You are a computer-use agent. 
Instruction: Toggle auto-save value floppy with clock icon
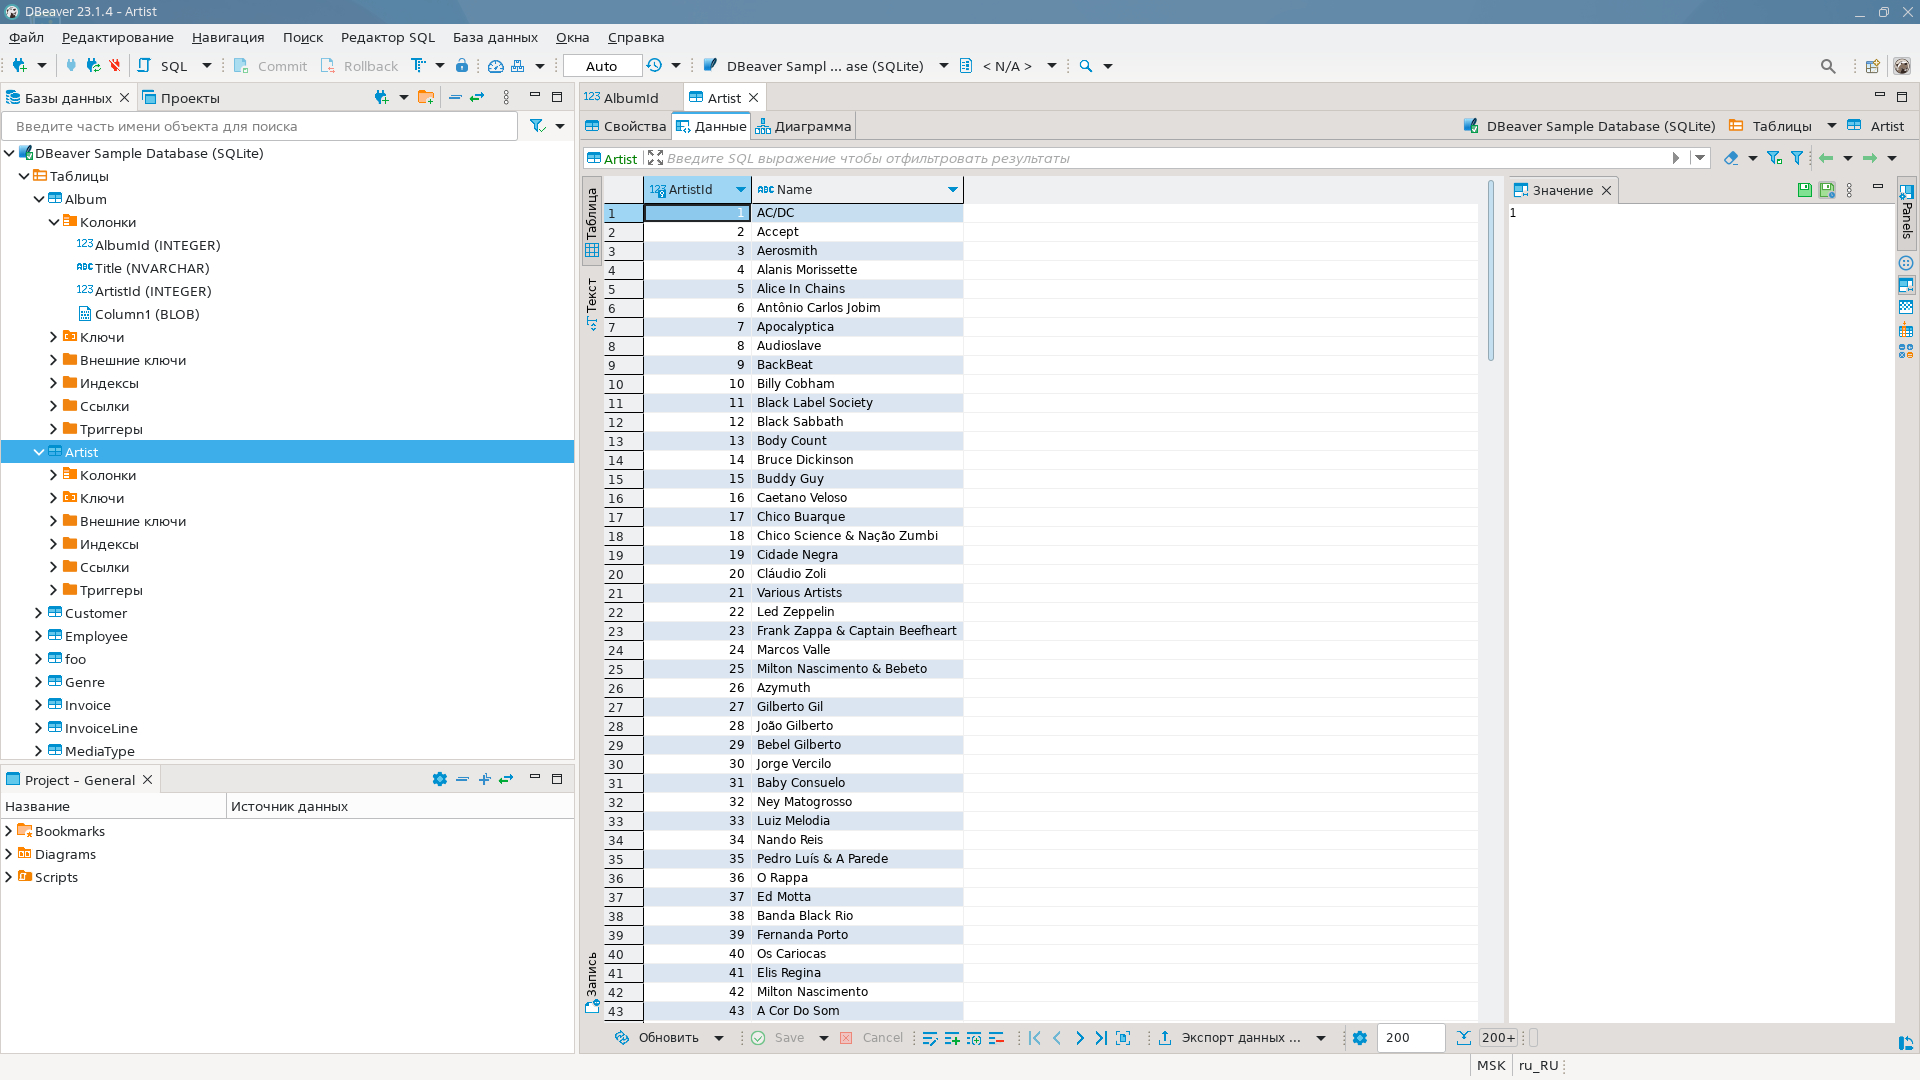pos(1826,190)
